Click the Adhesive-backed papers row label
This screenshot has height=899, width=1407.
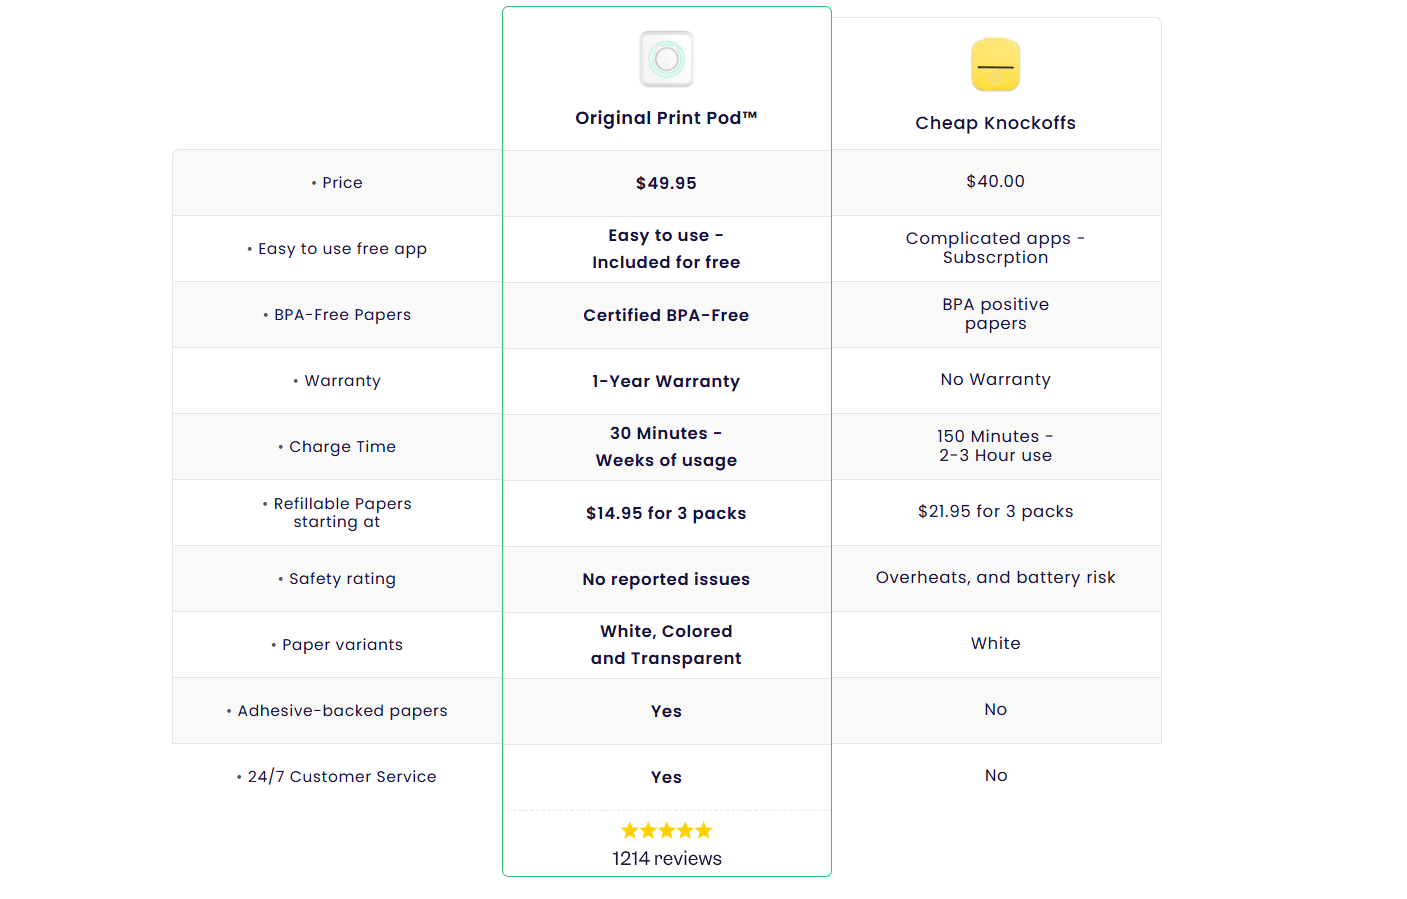click(x=342, y=711)
